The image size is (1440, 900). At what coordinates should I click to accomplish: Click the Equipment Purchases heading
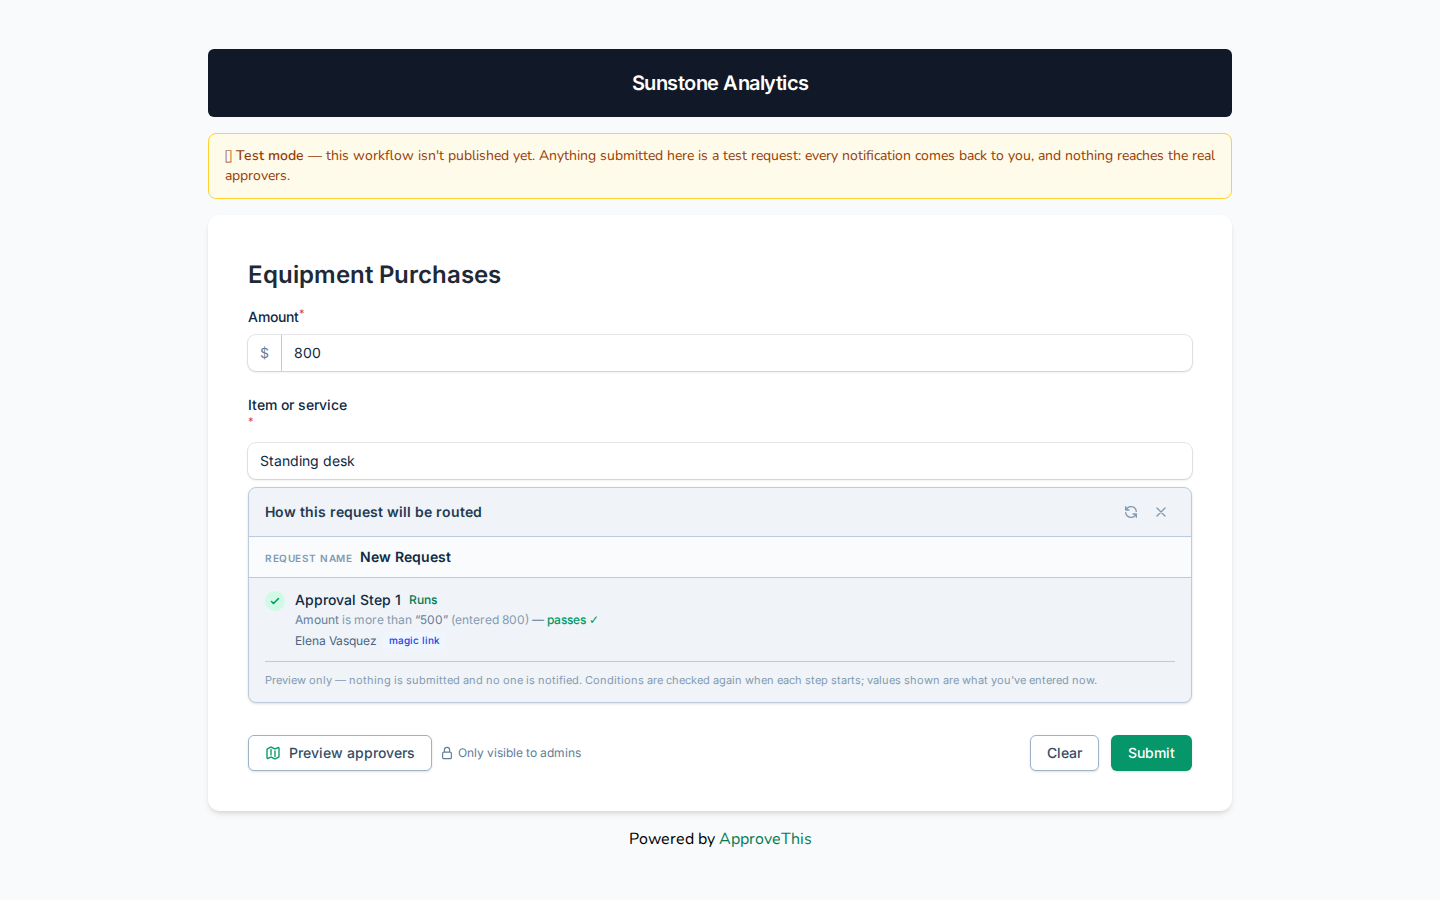[374, 275]
